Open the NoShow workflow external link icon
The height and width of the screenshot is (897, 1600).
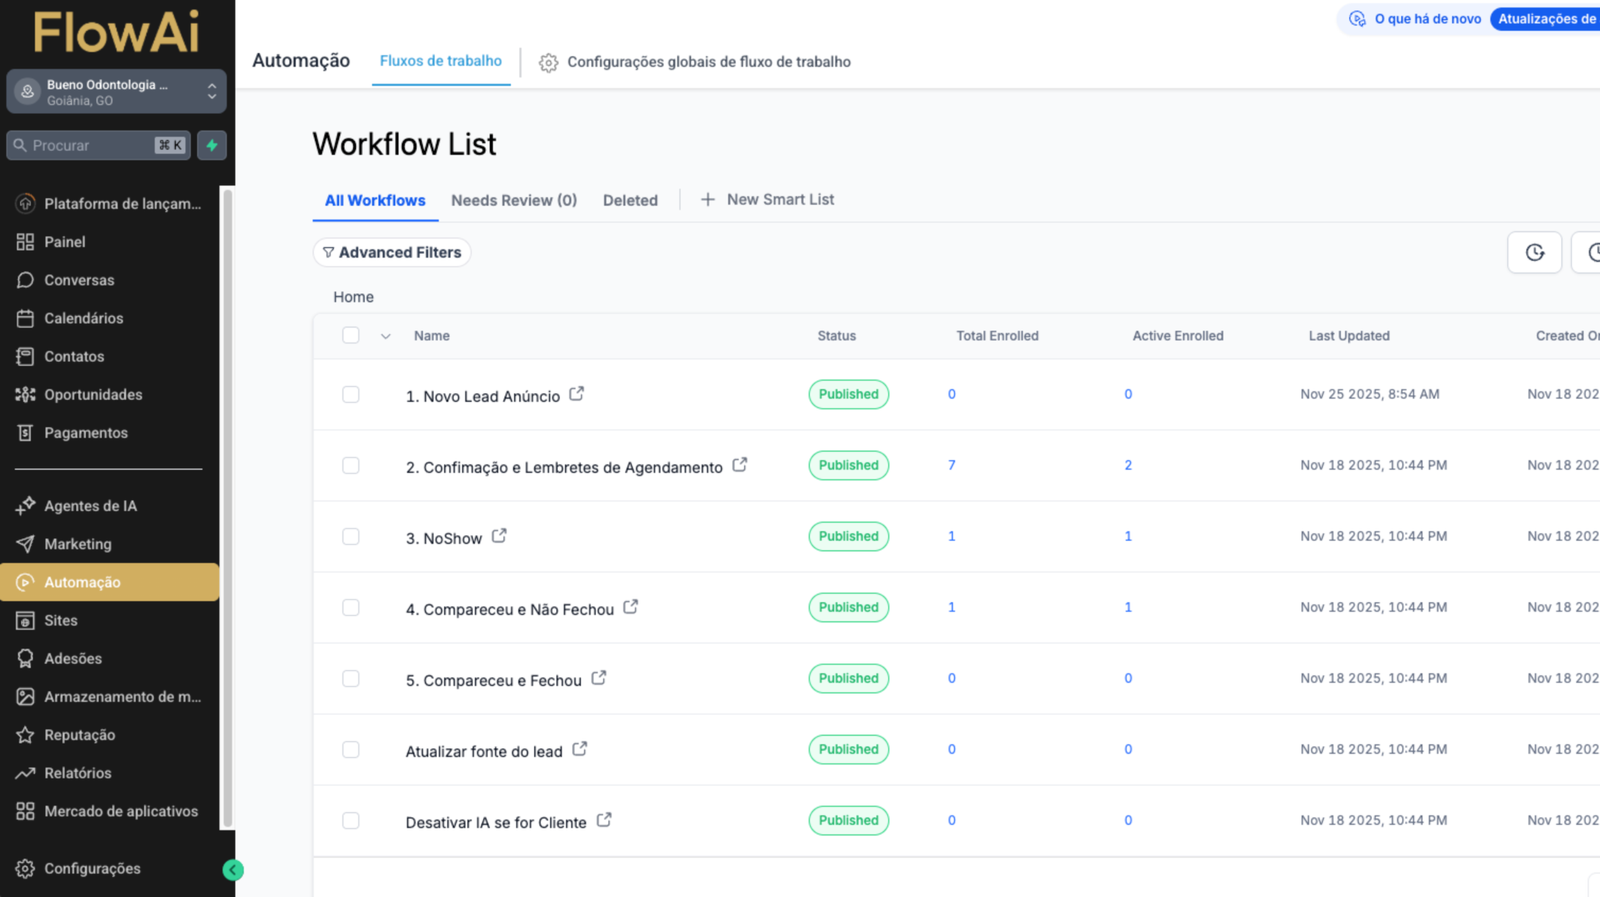499,536
